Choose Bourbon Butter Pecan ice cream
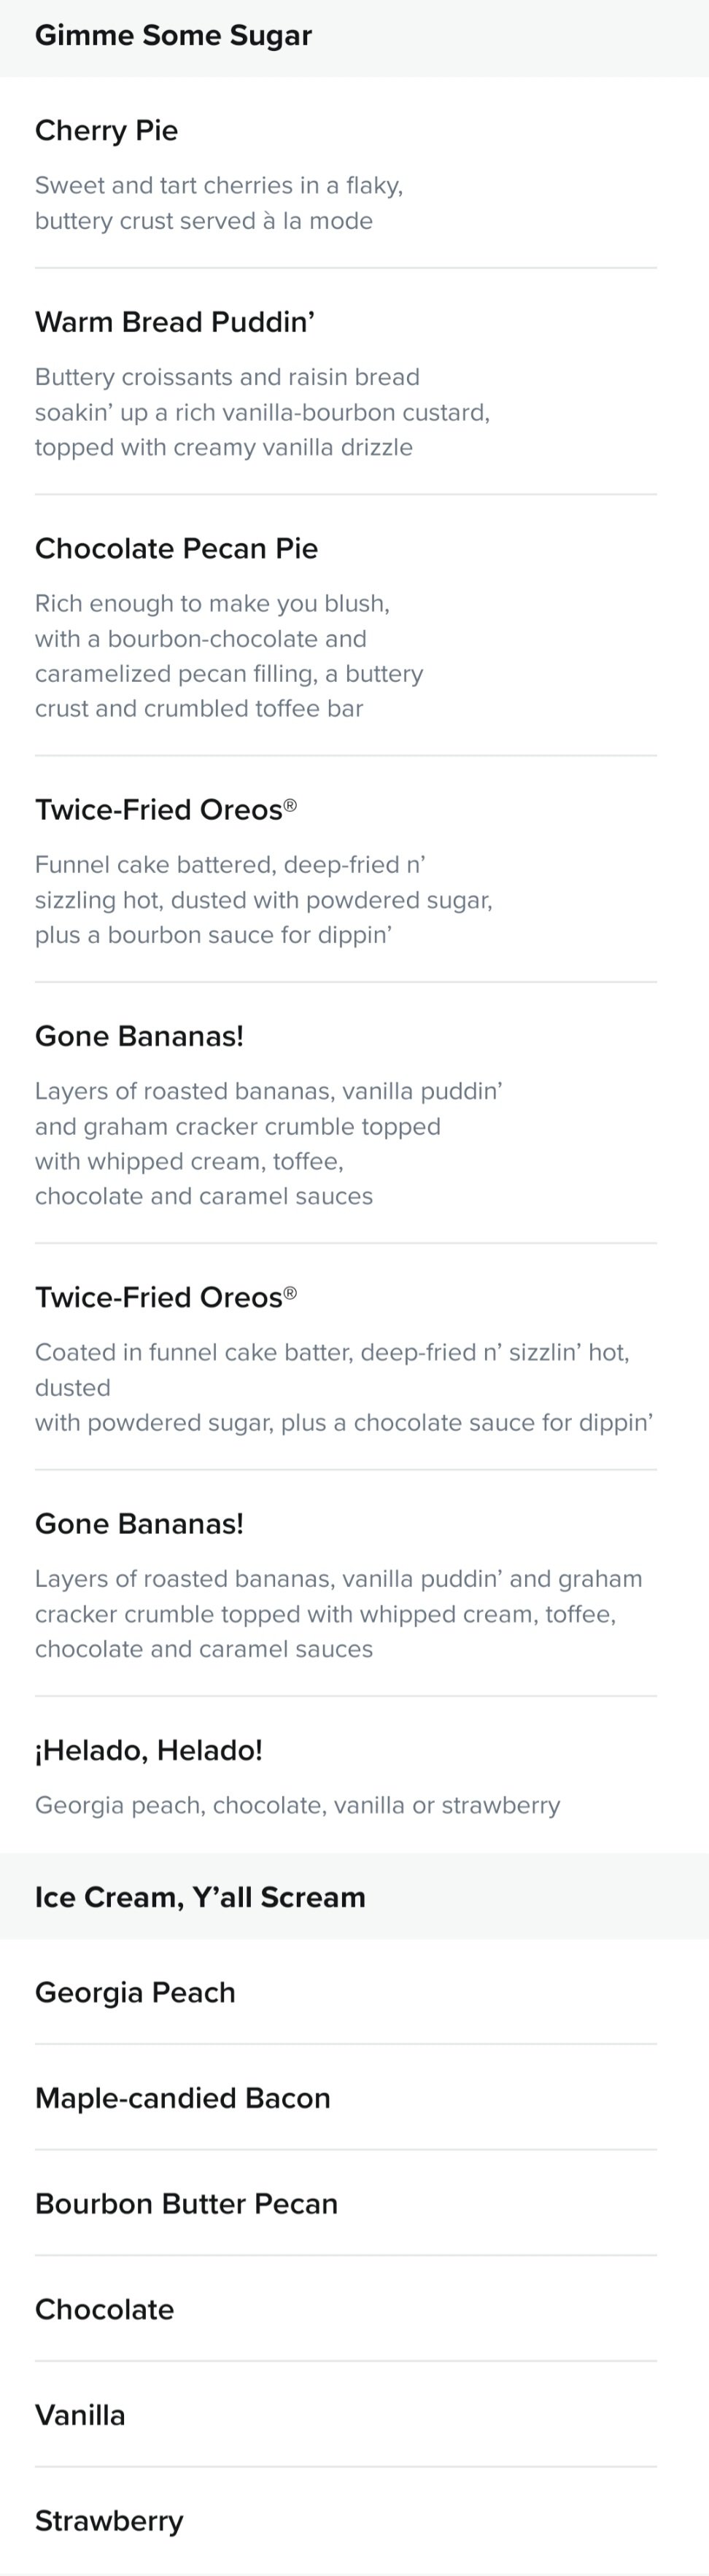The image size is (709, 2576). pos(346,2203)
